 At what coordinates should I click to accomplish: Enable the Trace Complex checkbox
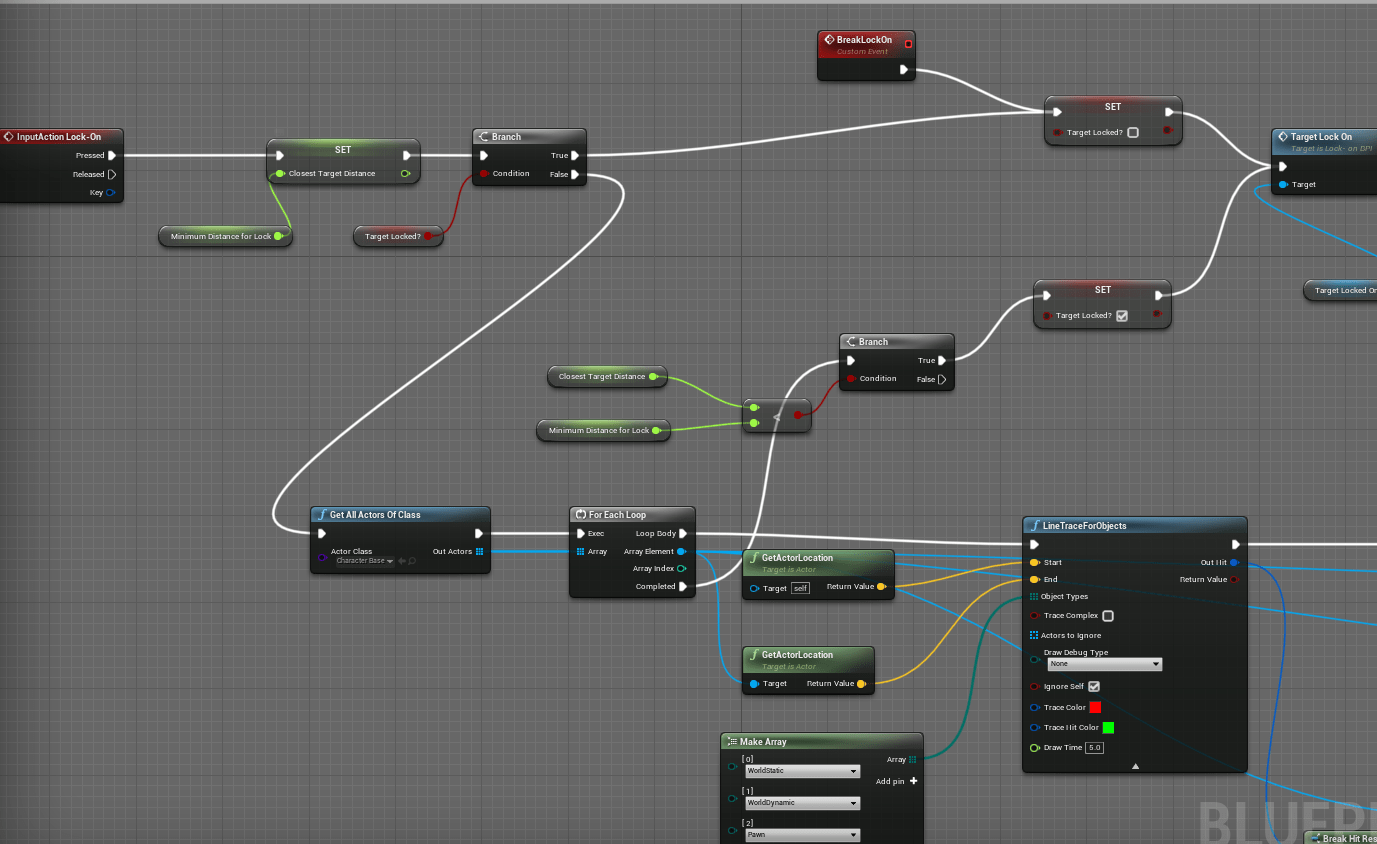1107,616
